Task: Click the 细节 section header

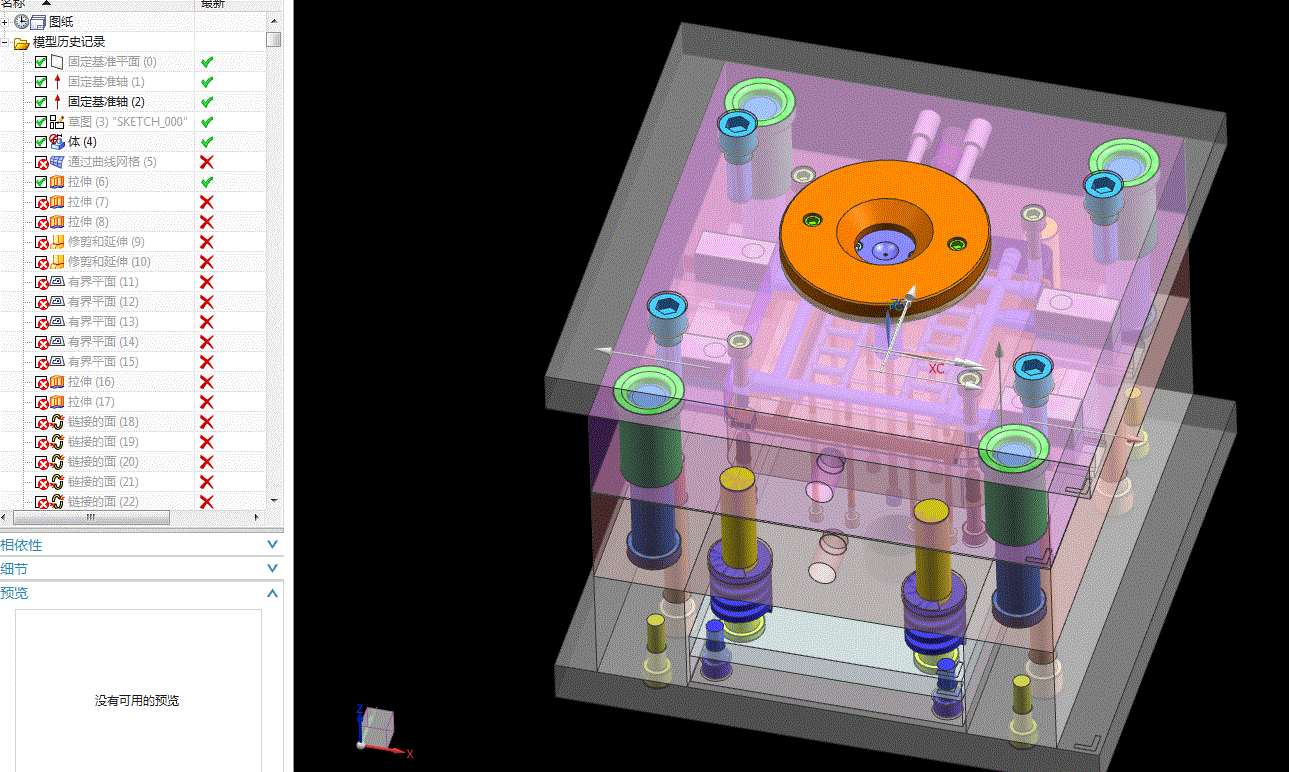Action: [x=142, y=569]
